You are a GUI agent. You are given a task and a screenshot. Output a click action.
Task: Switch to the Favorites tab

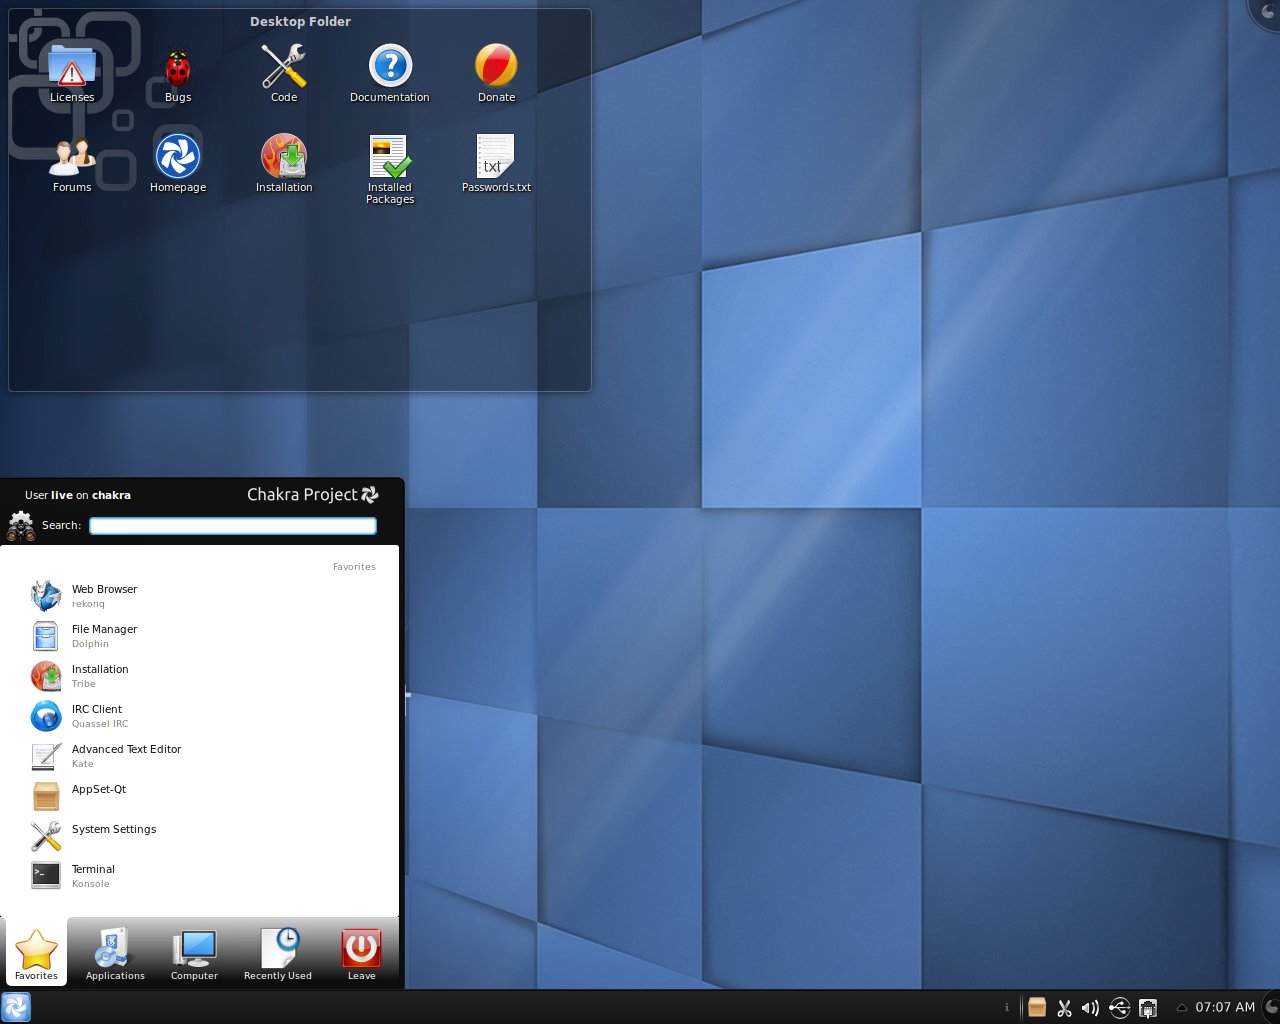pyautogui.click(x=36, y=954)
